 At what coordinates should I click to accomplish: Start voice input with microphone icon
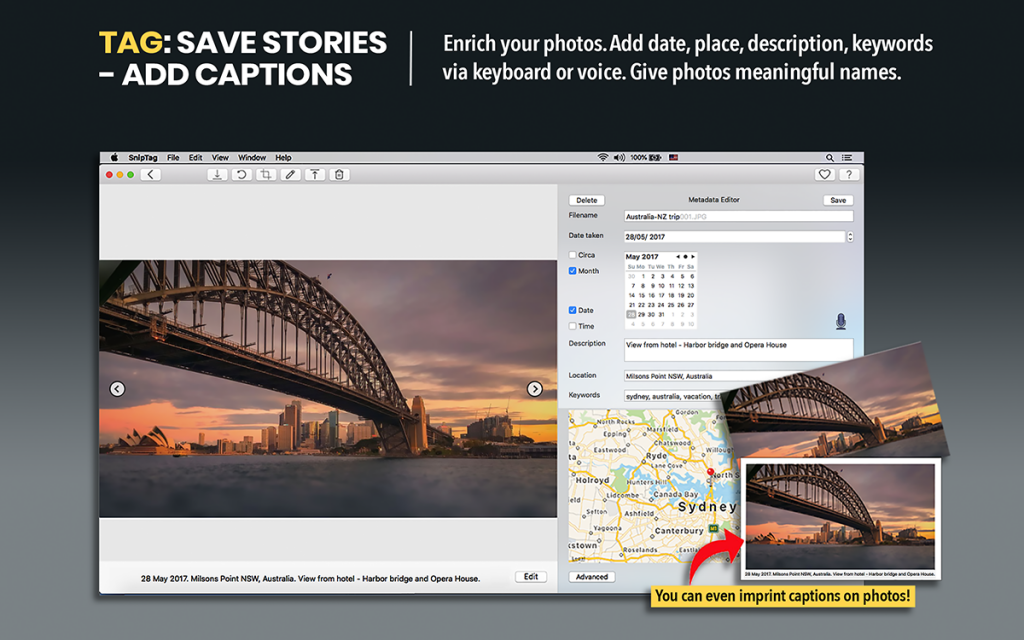[840, 321]
